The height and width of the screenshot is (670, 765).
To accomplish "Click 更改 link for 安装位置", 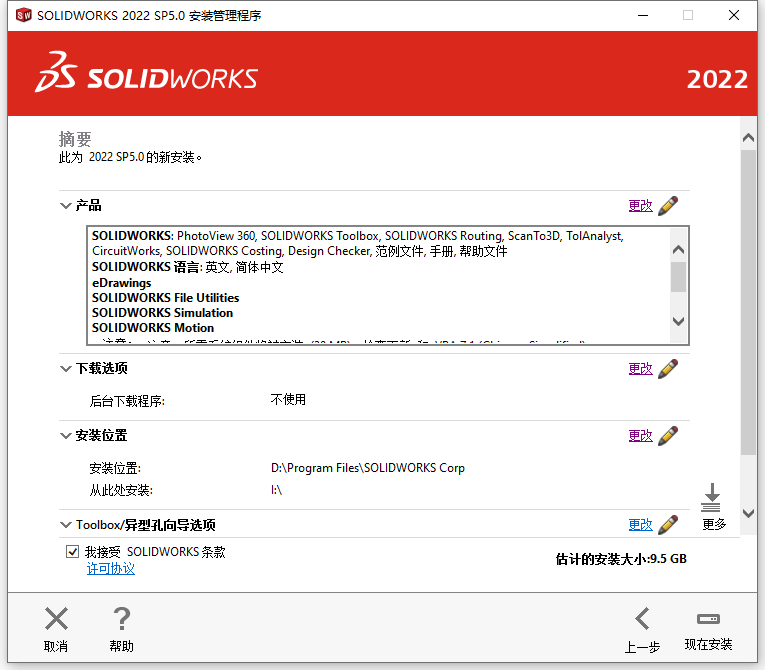I will pos(641,436).
